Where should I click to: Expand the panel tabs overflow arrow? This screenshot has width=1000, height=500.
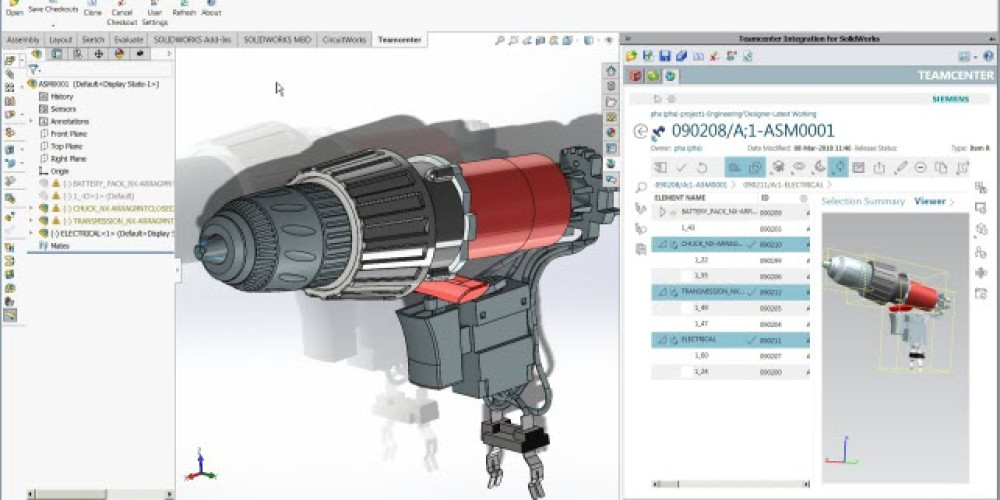pyautogui.click(x=169, y=54)
